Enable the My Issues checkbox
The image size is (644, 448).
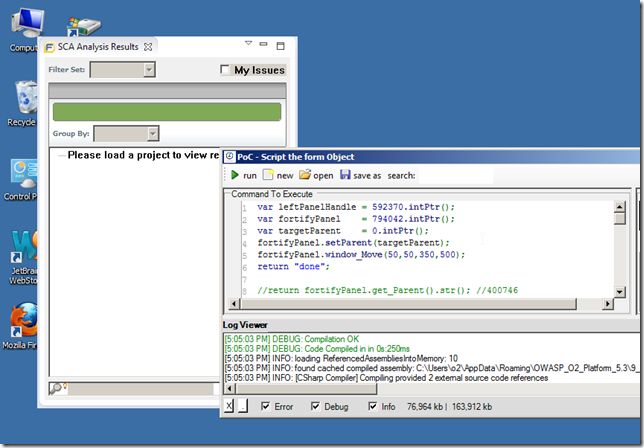click(225, 70)
